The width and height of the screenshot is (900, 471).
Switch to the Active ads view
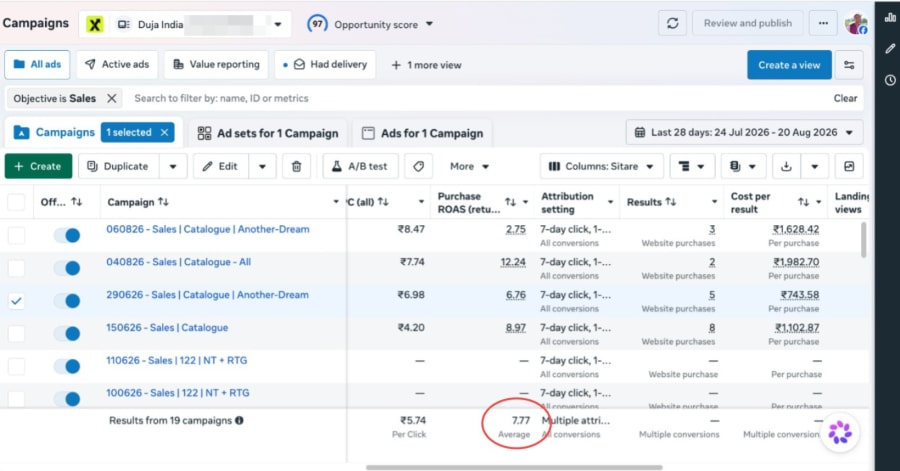tap(117, 65)
